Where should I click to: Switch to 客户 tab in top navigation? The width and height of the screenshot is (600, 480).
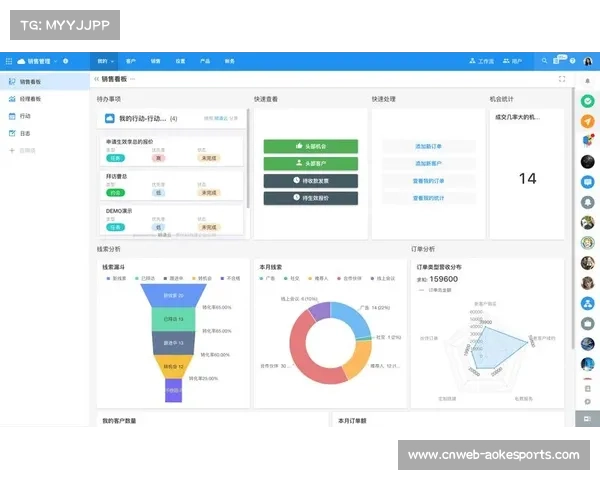coord(131,61)
